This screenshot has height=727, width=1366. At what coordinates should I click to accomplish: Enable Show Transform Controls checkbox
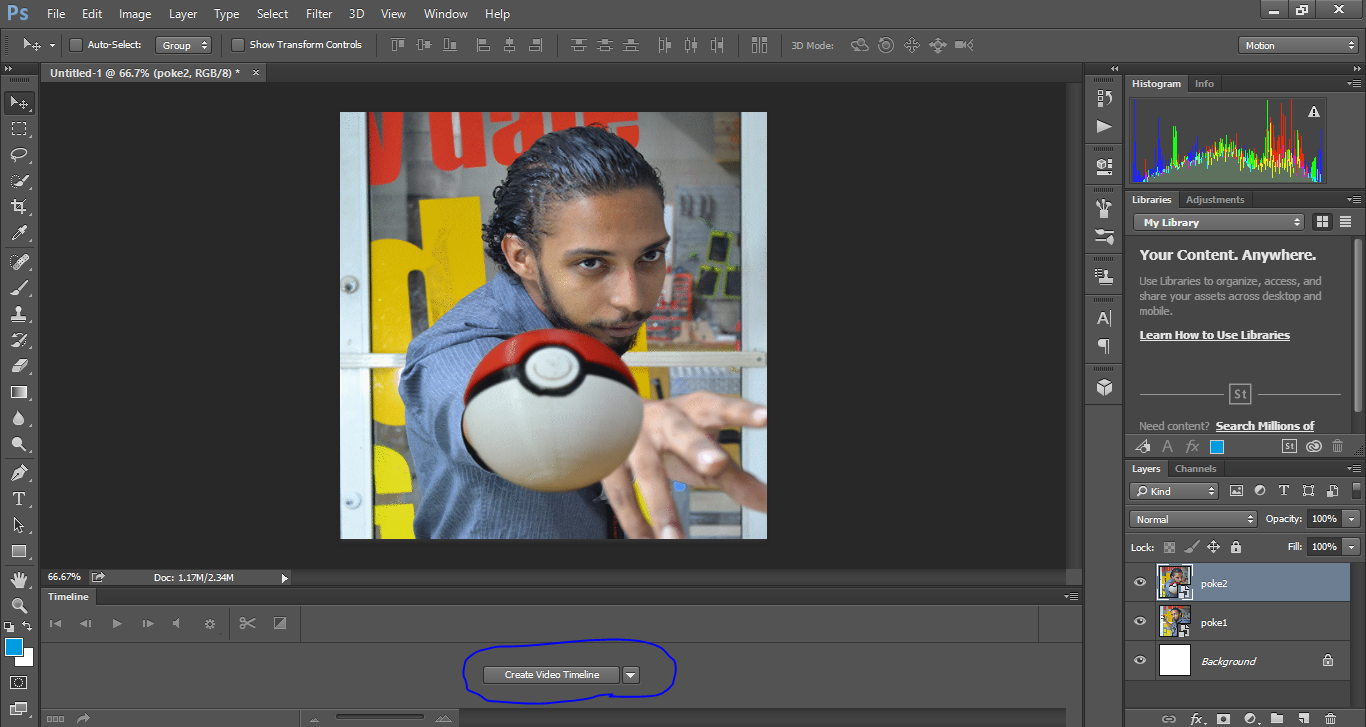[237, 45]
